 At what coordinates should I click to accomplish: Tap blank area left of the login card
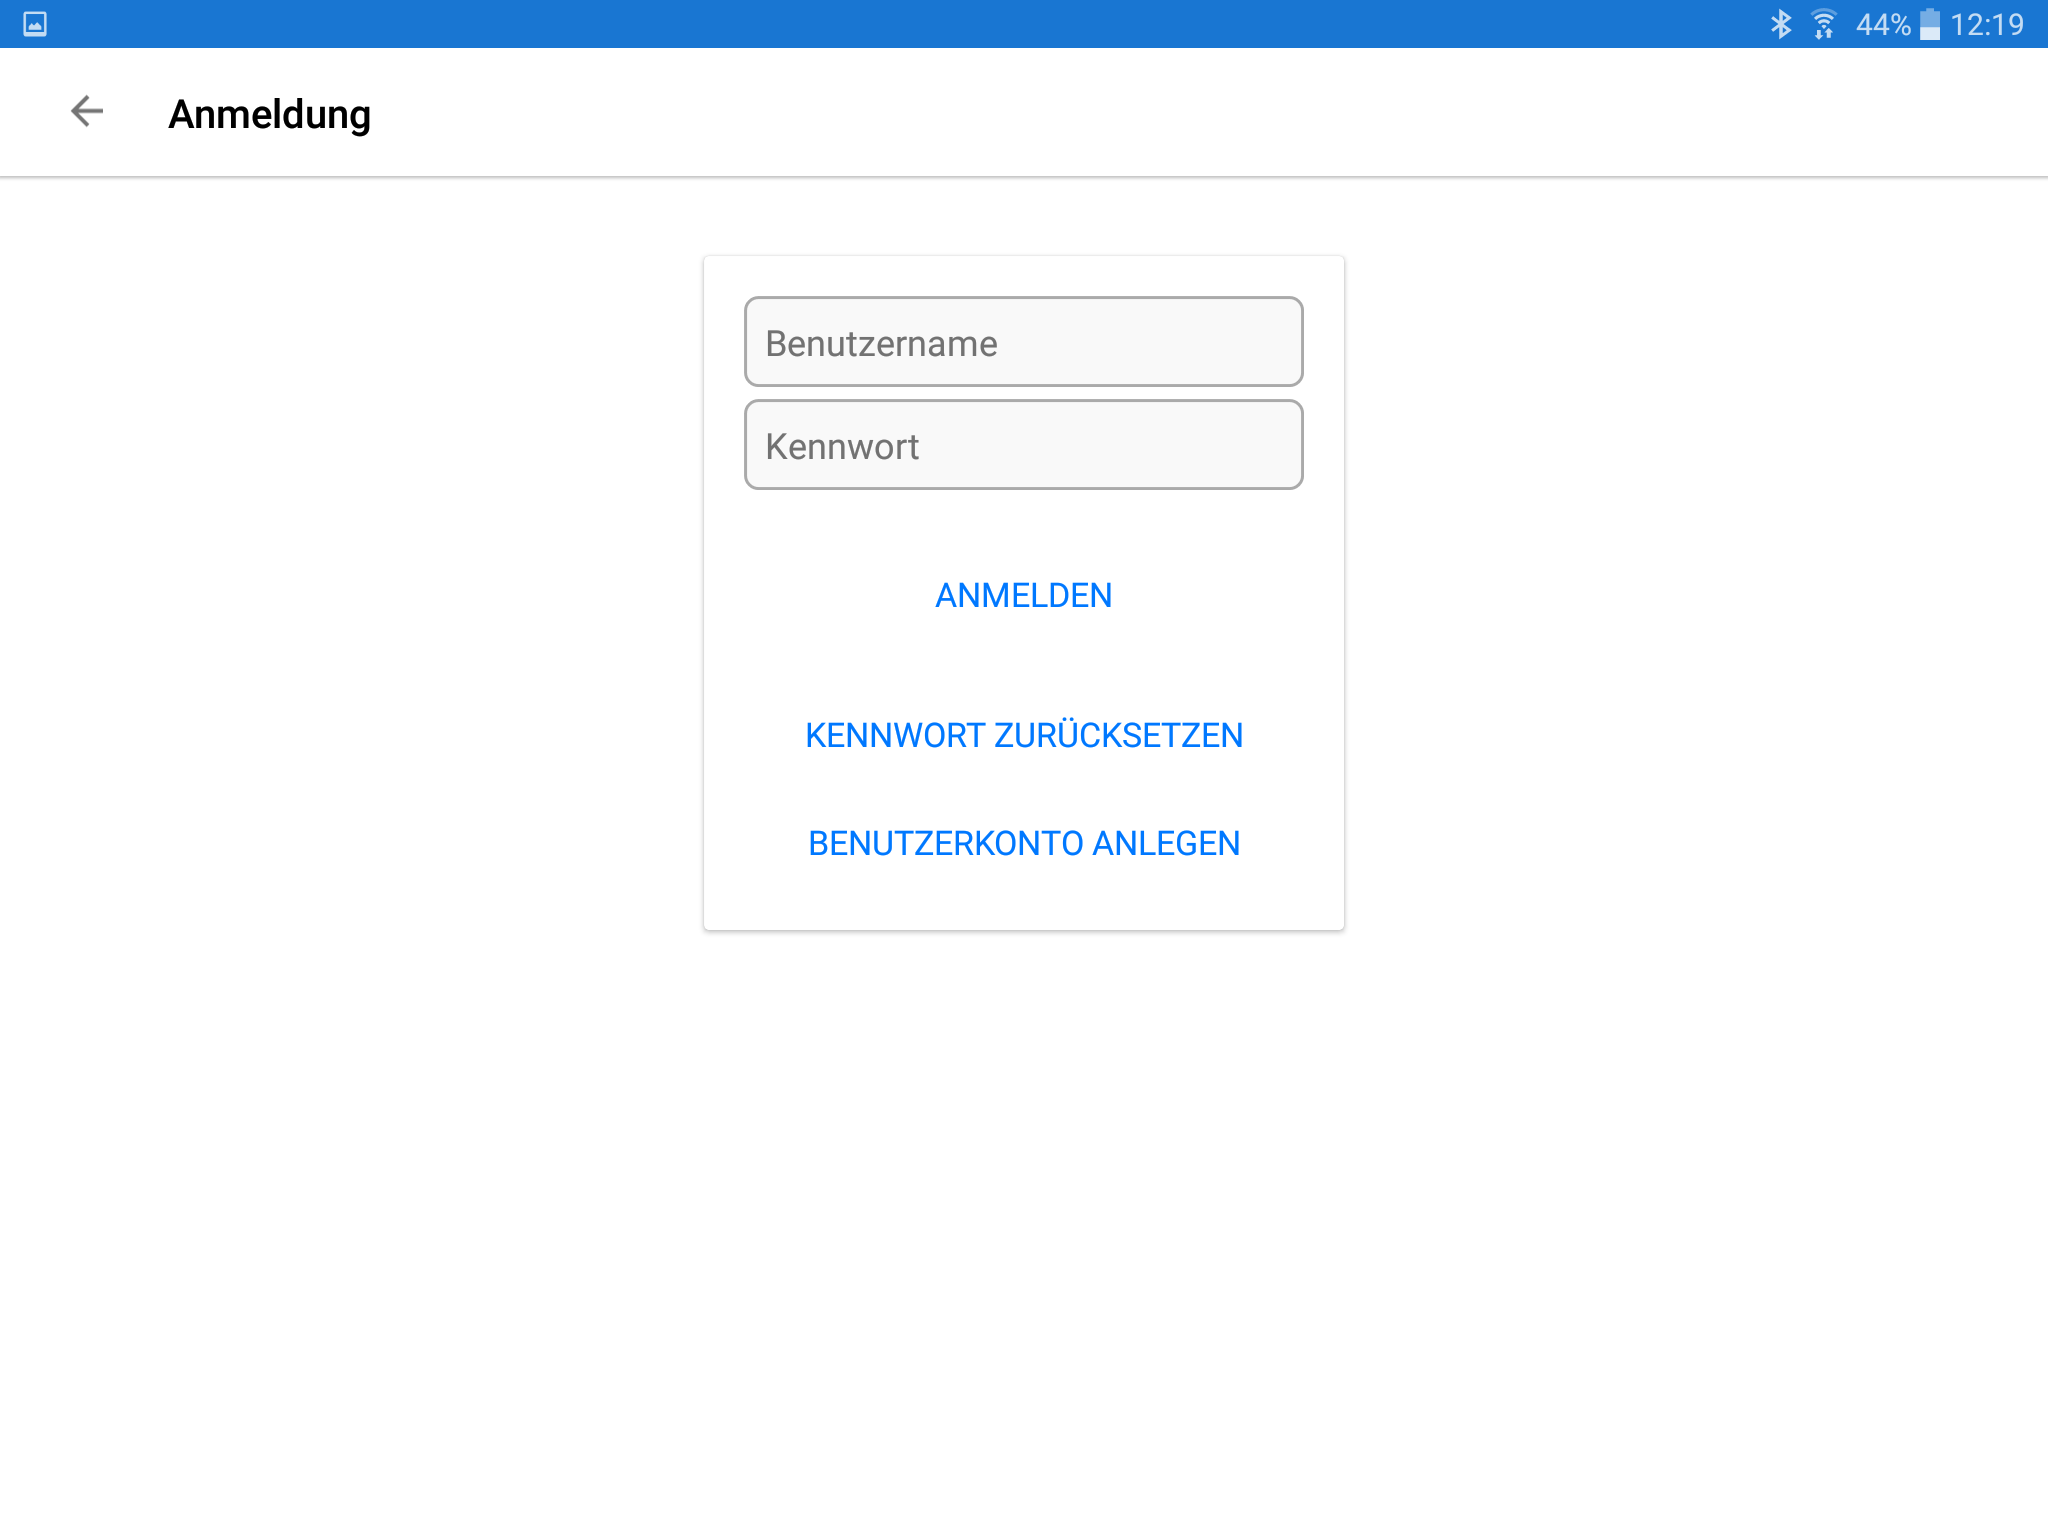coord(350,600)
